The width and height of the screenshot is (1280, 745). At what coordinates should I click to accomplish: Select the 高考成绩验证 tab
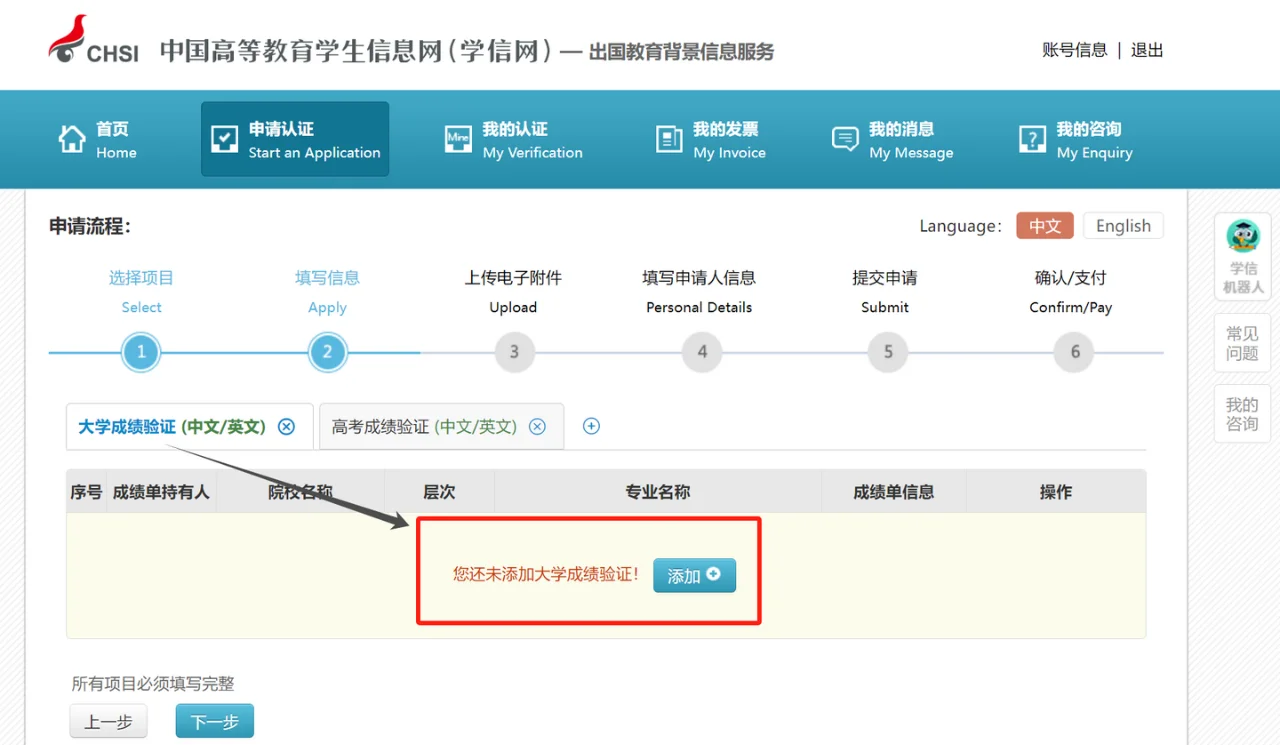point(424,427)
